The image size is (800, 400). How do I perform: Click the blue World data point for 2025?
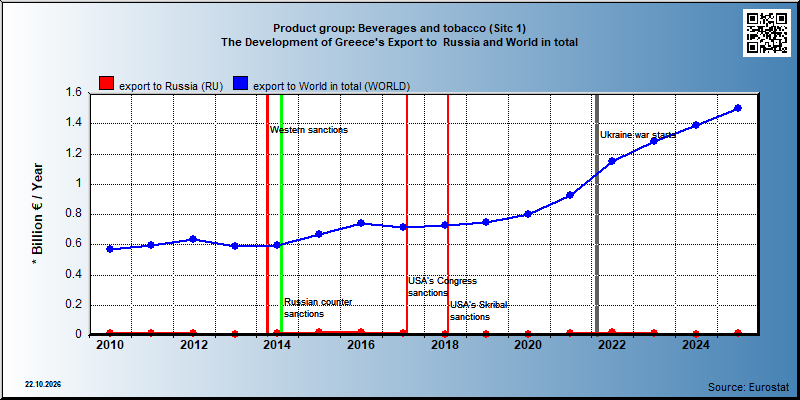point(738,108)
